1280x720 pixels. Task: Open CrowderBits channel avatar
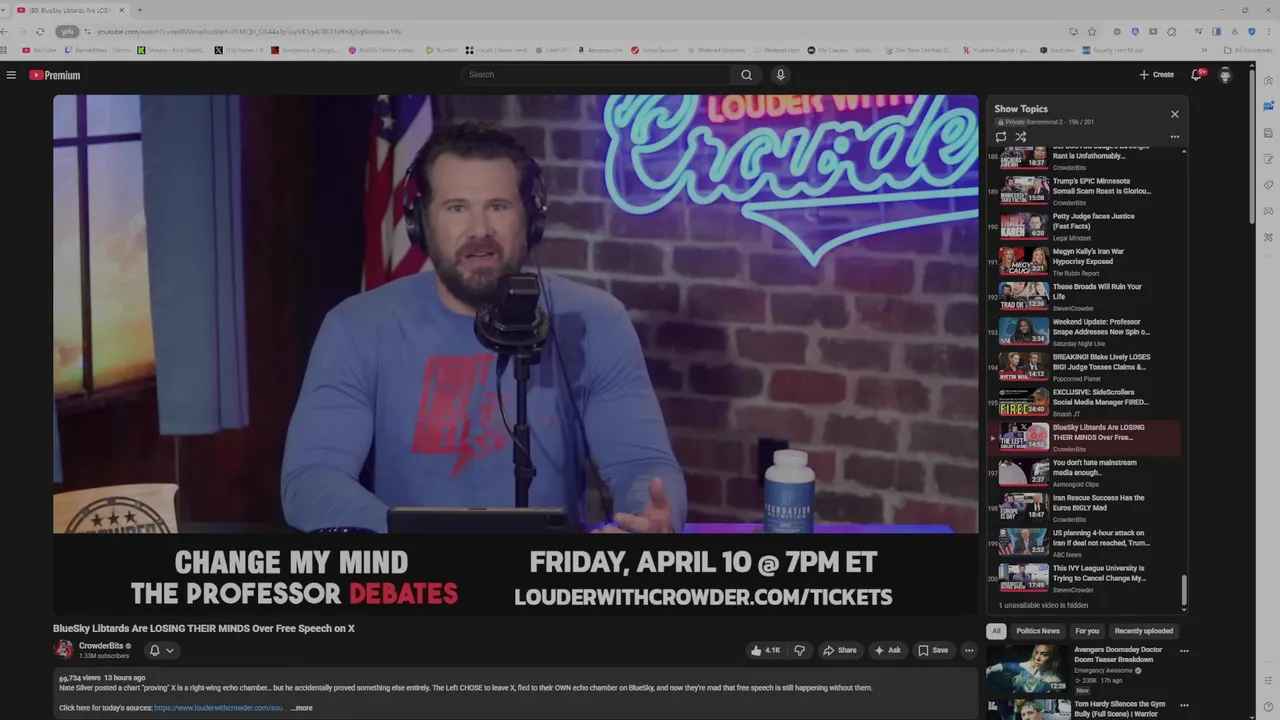[x=64, y=650]
